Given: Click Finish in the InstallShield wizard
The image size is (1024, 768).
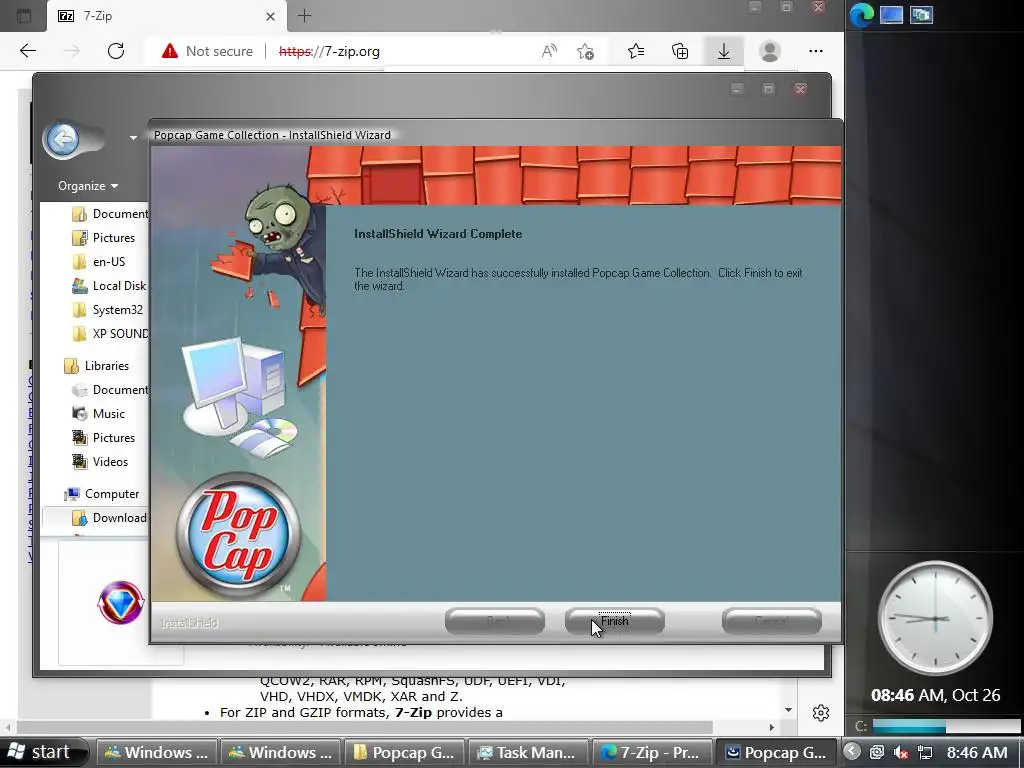Looking at the screenshot, I should (615, 621).
